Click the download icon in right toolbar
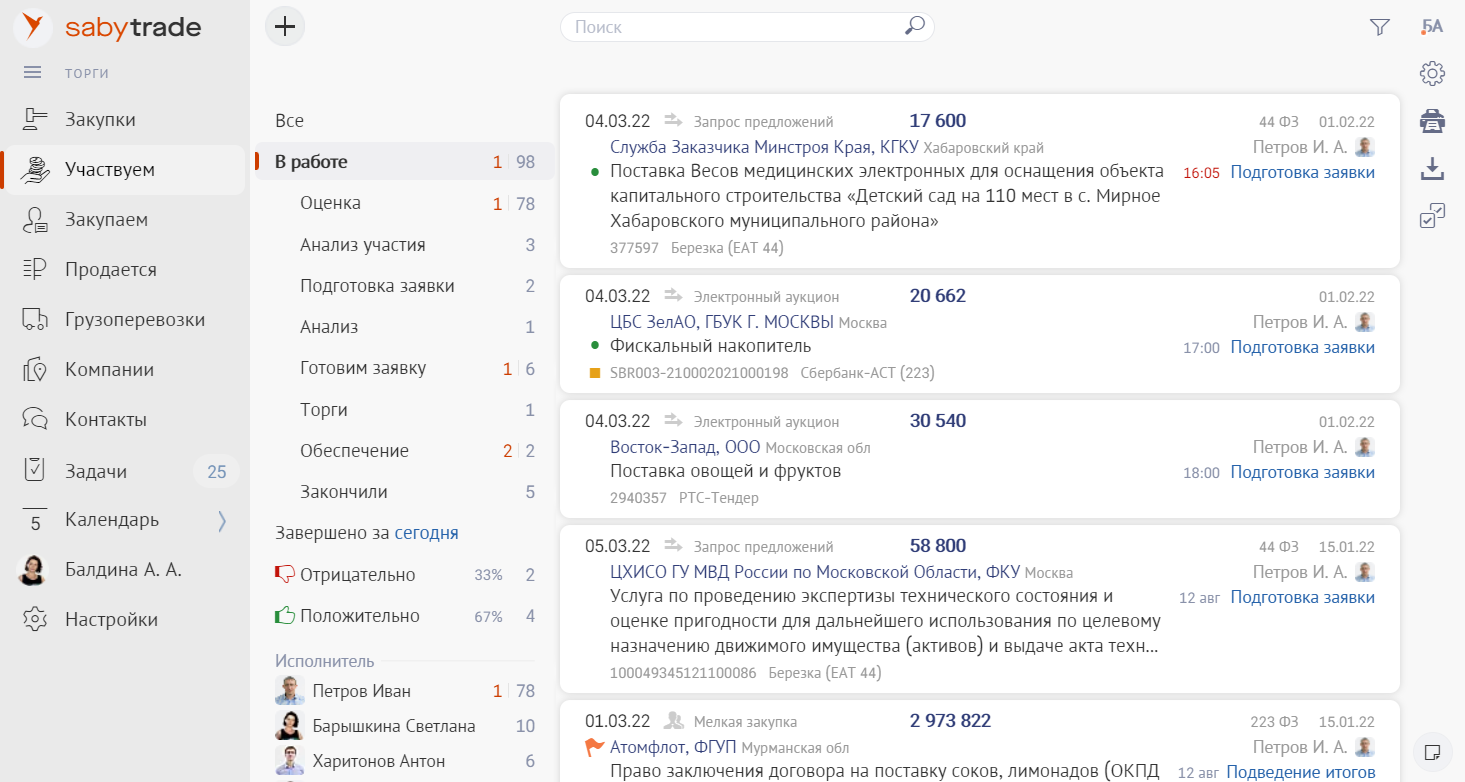1465x782 pixels. point(1432,169)
